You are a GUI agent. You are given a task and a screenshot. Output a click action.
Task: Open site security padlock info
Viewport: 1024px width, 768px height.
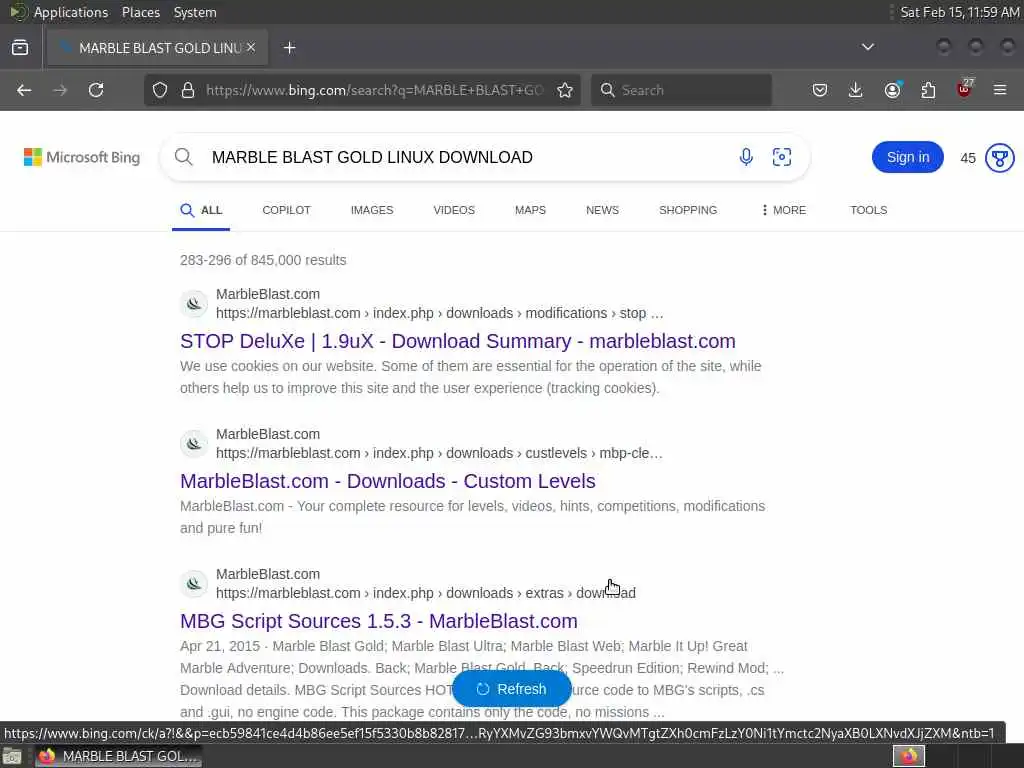pos(188,90)
